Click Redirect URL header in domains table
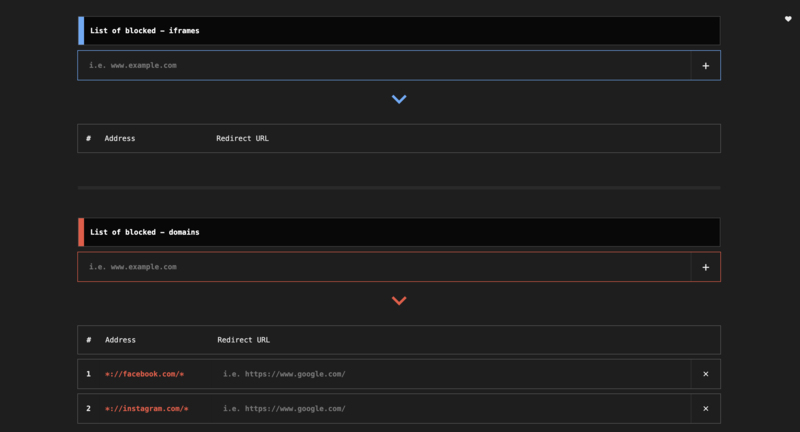This screenshot has width=800, height=432. 243,340
